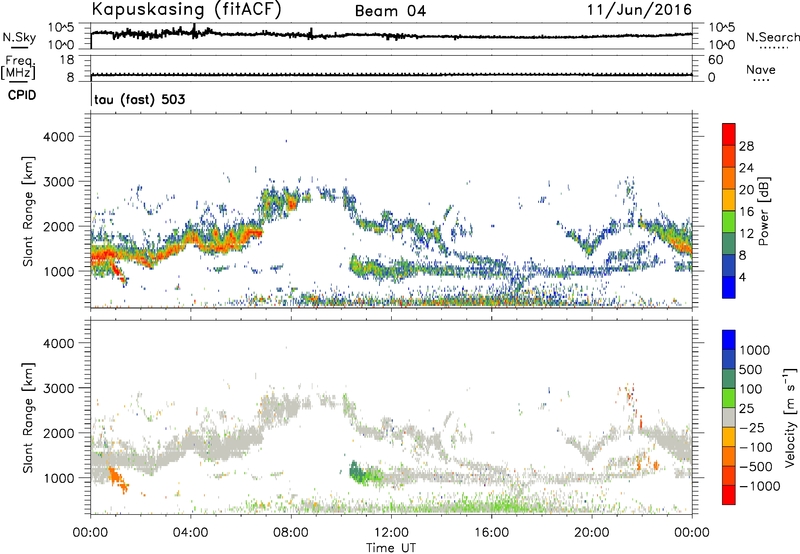Pick the red bottom segment of Velocity colorbar

(x=729, y=495)
